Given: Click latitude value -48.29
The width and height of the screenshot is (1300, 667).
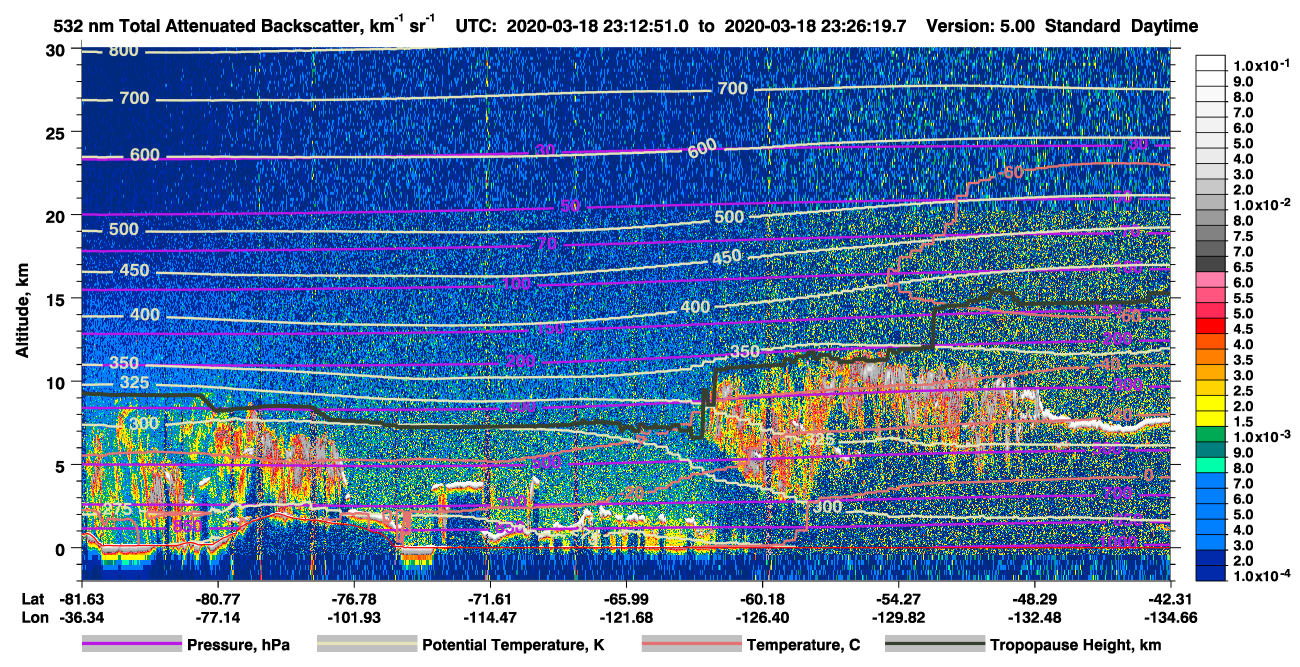Looking at the screenshot, I should point(1033,598).
